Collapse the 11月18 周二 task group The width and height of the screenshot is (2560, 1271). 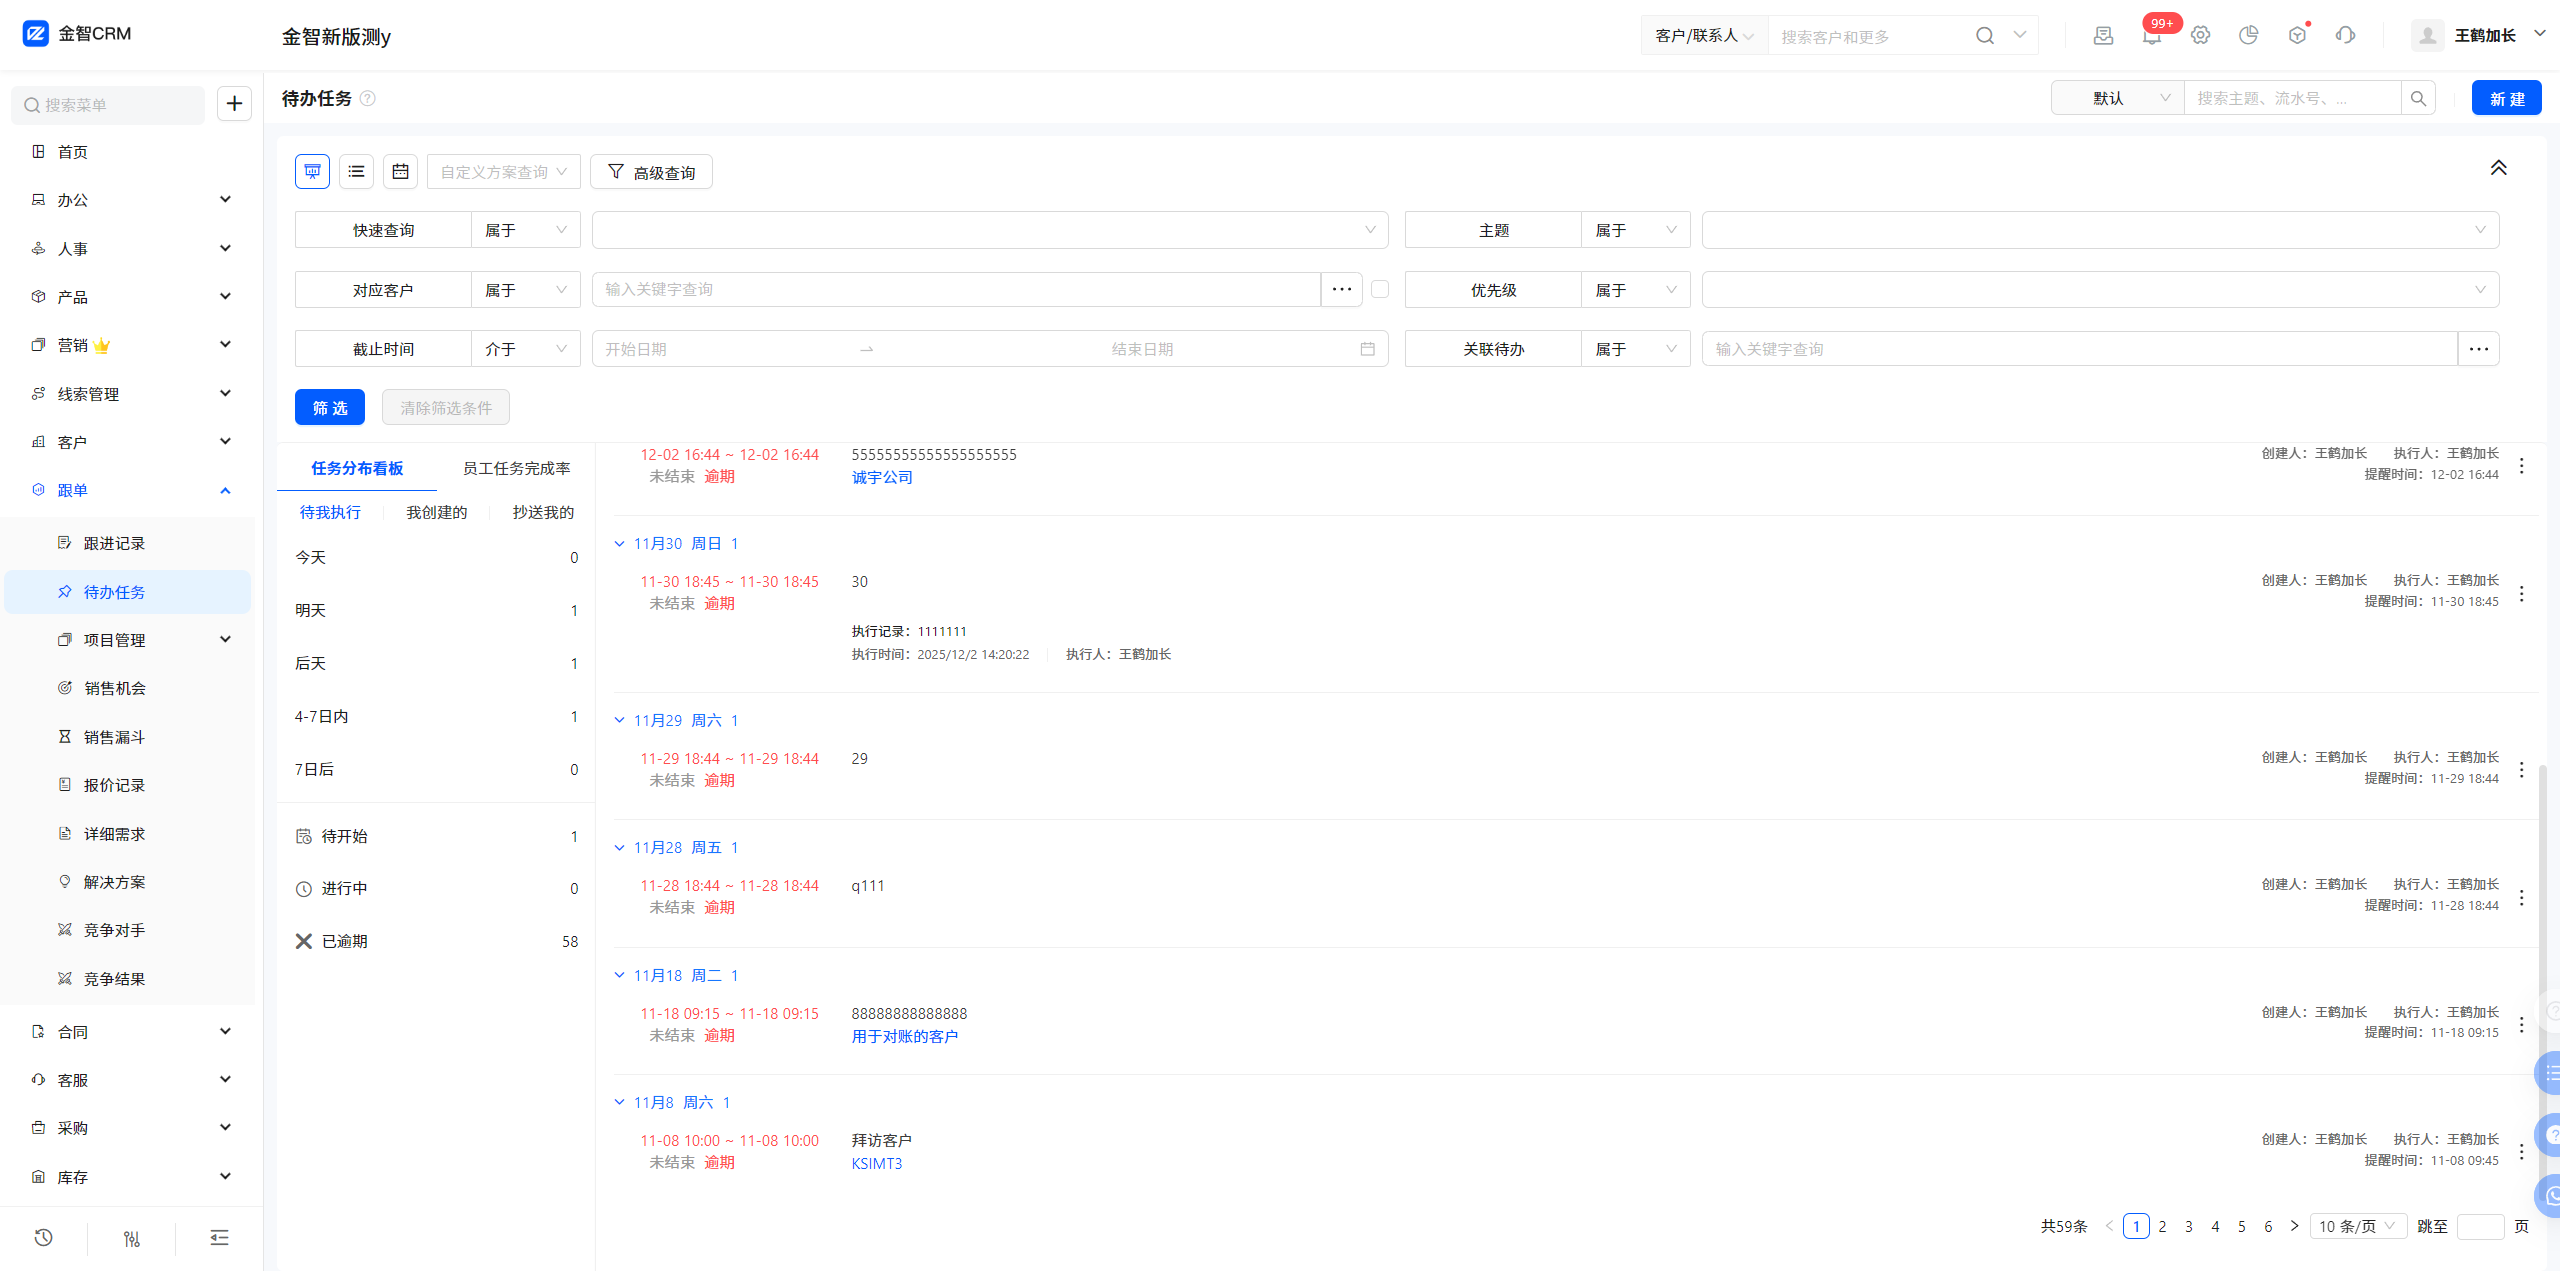pos(620,975)
